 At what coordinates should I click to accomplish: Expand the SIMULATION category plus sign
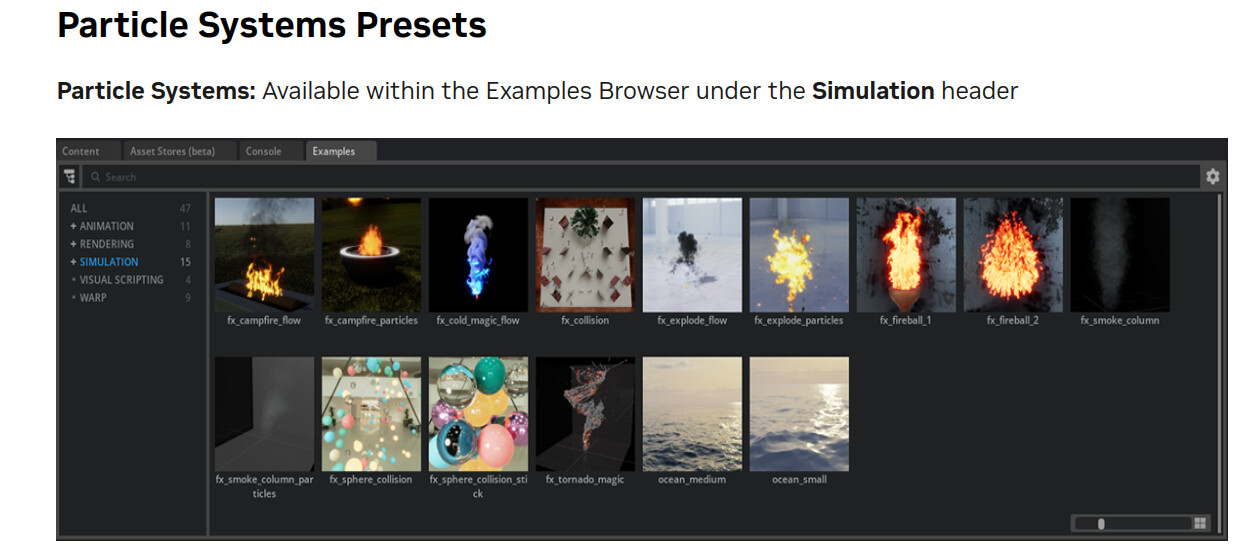(x=73, y=262)
